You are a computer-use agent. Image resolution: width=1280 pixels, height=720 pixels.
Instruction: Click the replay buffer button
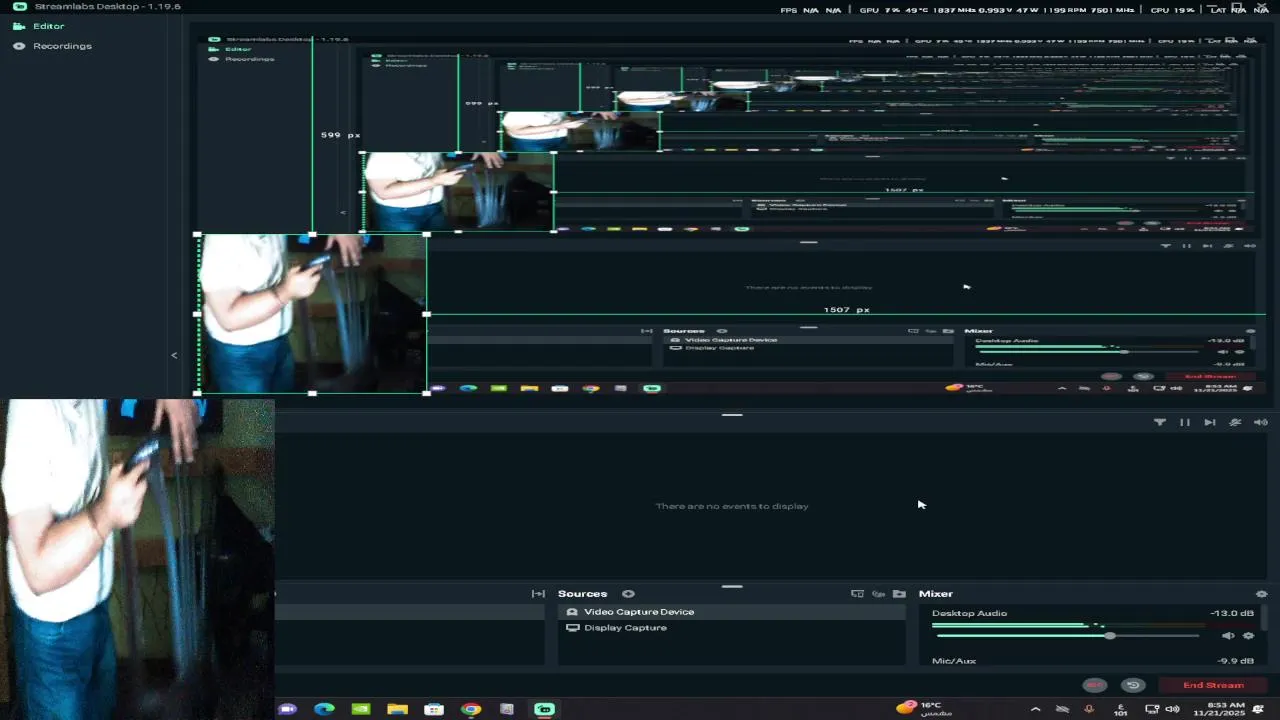coord(1133,685)
